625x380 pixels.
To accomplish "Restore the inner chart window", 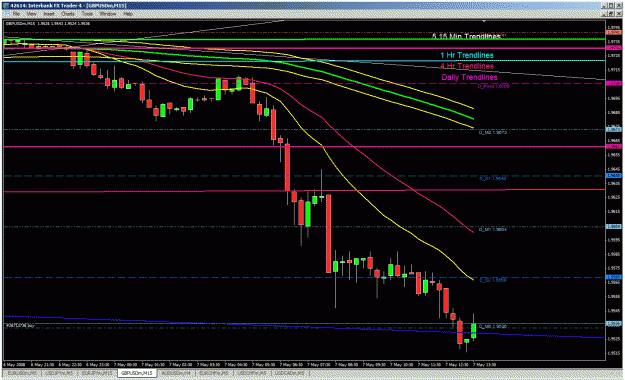I will pyautogui.click(x=611, y=14).
